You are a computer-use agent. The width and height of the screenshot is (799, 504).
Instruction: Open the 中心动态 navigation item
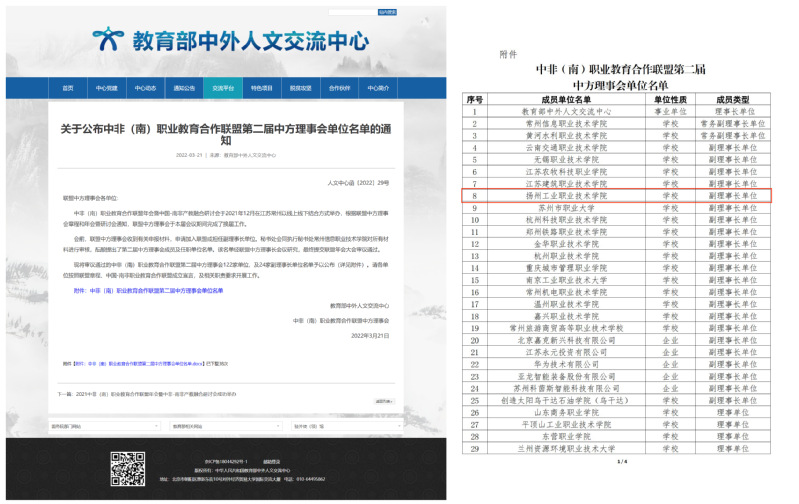pos(145,88)
